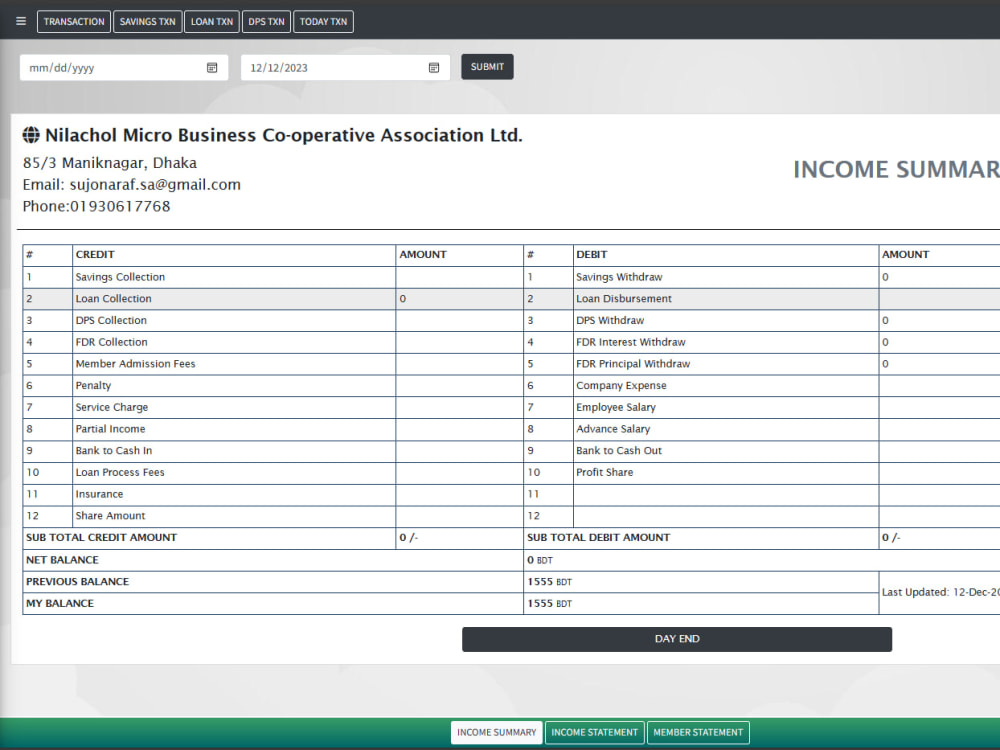1000x750 pixels.
Task: Select the Insurance credit row
Action: tap(99, 494)
